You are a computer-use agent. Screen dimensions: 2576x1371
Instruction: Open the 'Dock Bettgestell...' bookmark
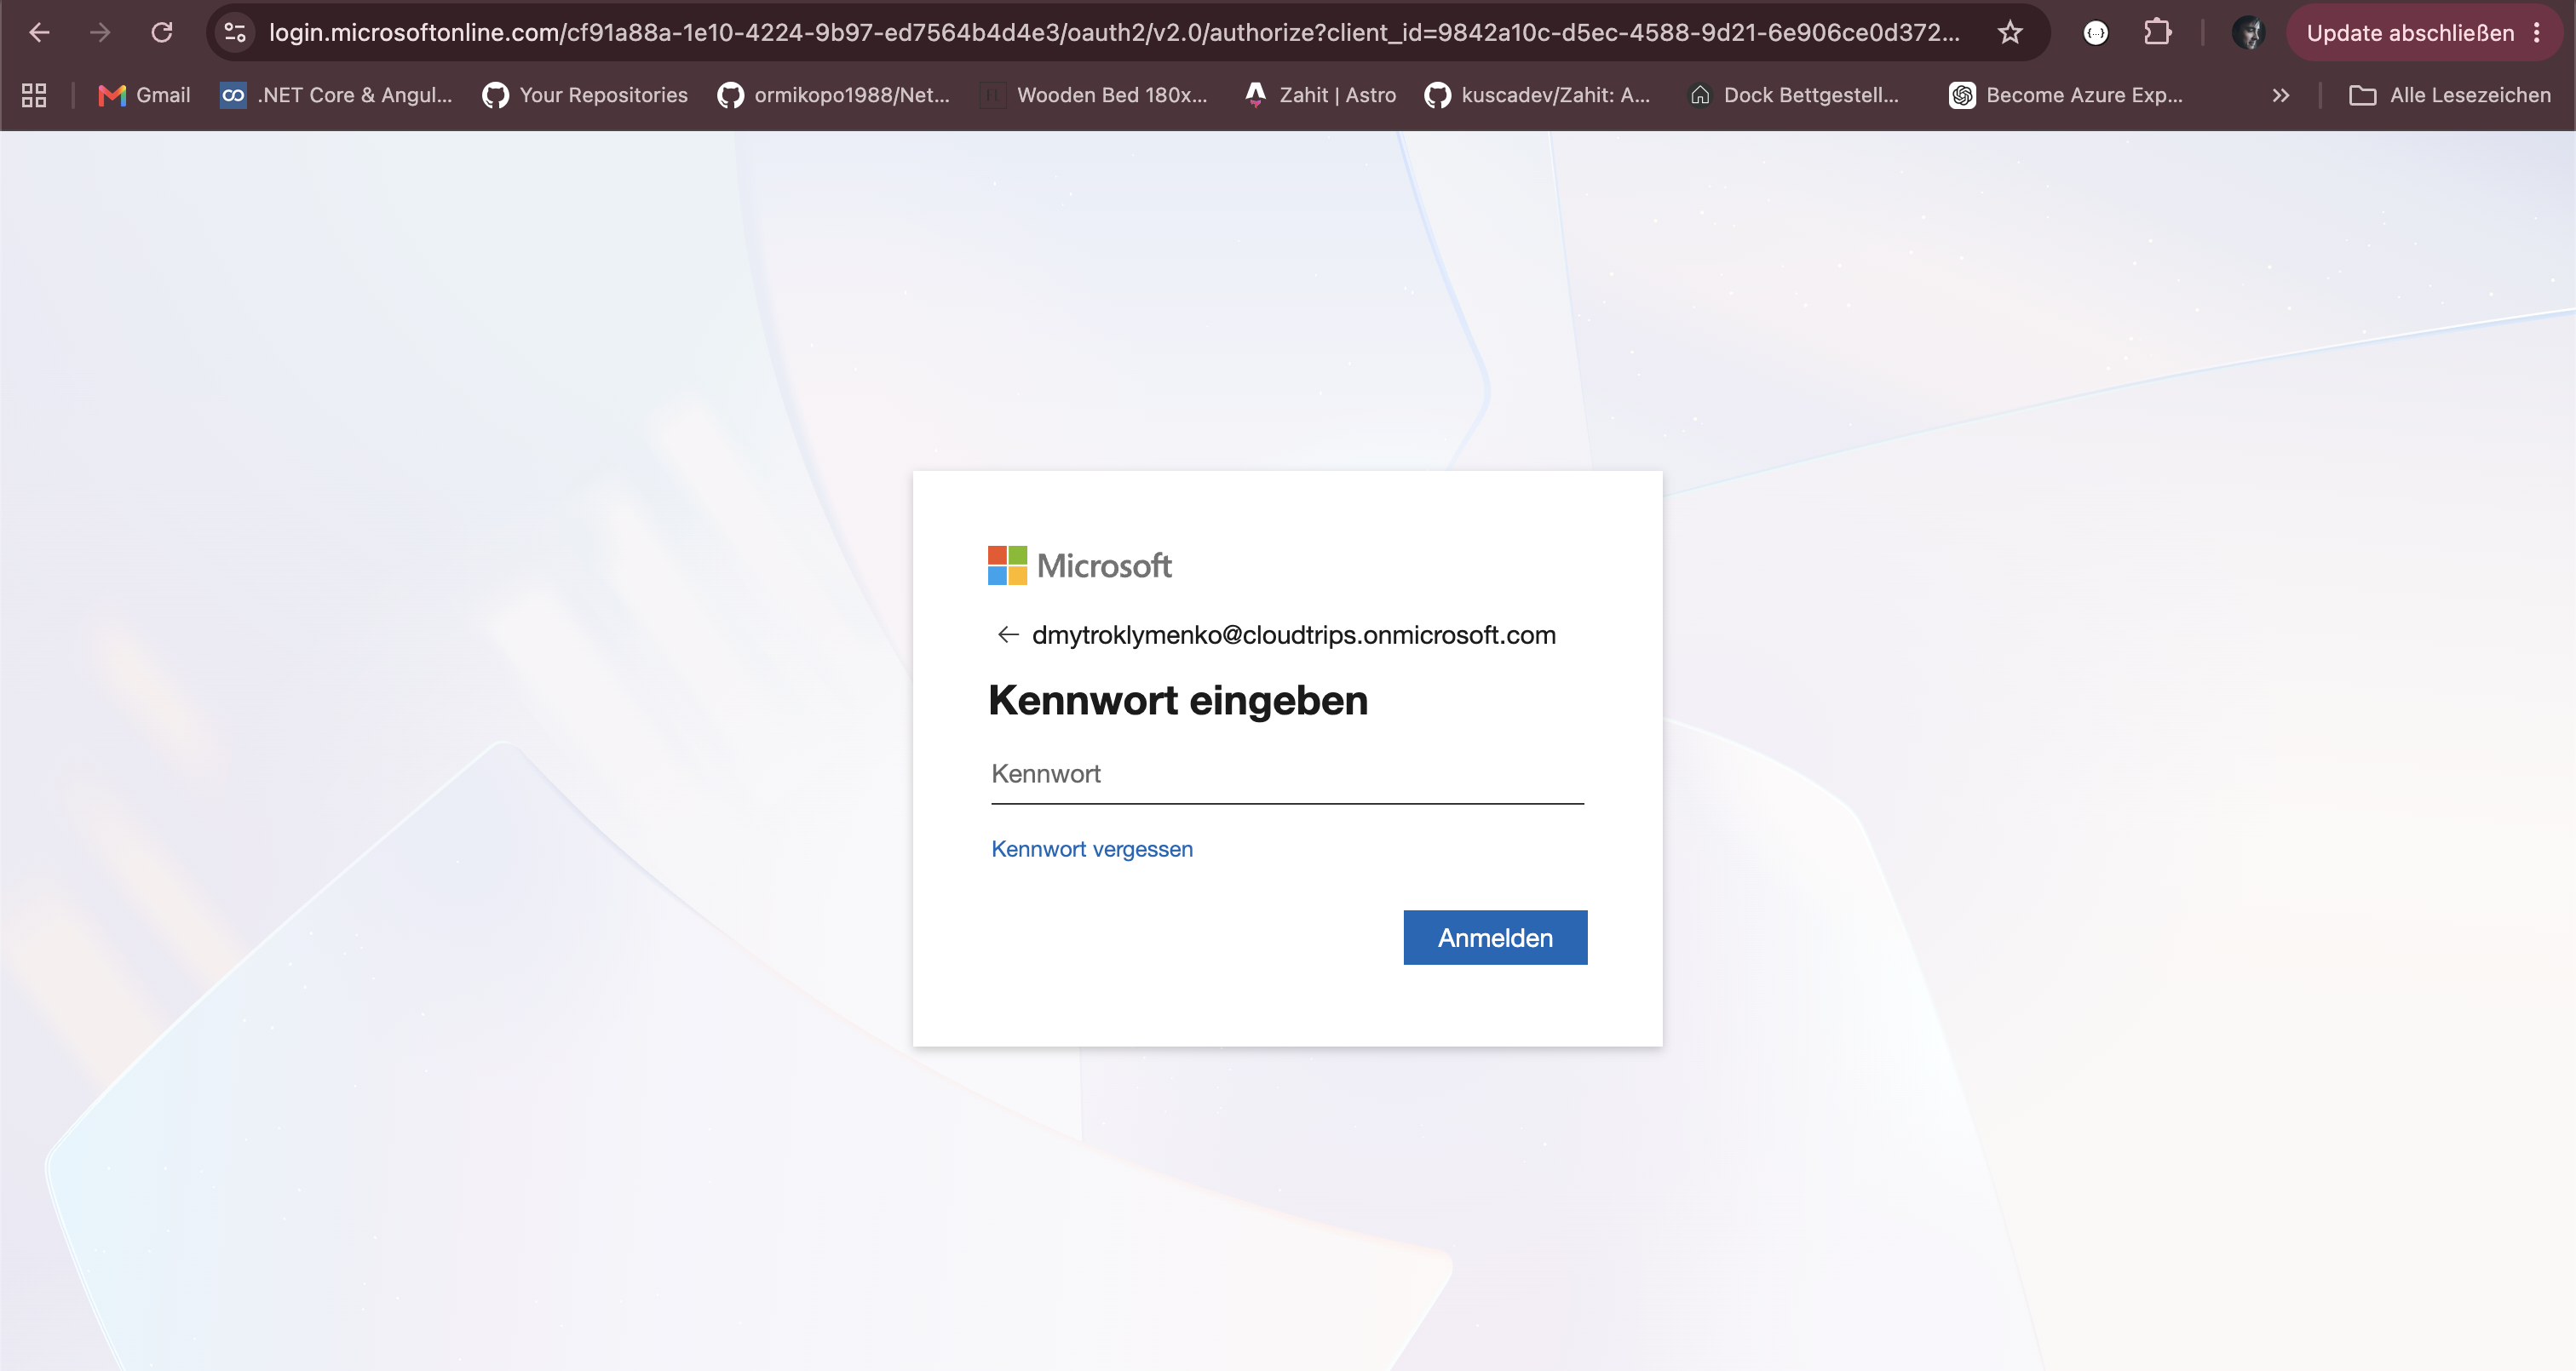coord(1794,95)
